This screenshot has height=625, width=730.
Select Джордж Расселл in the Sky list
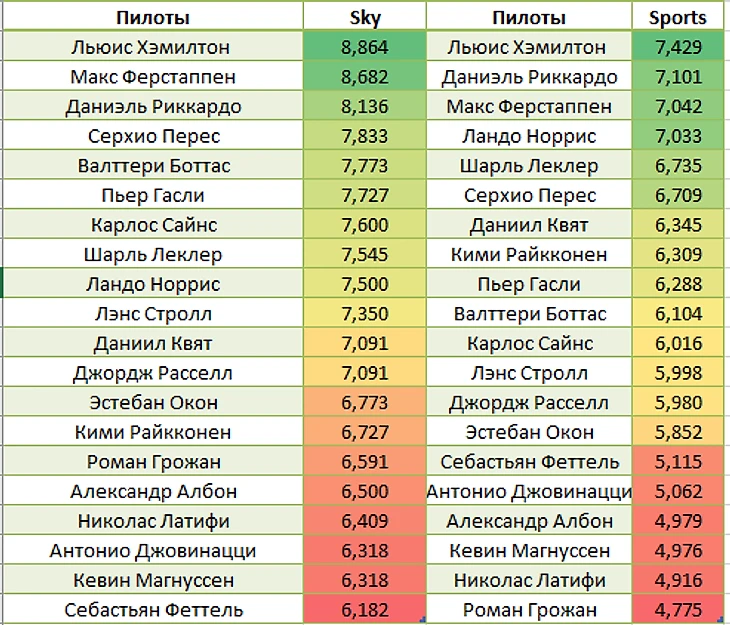[153, 373]
